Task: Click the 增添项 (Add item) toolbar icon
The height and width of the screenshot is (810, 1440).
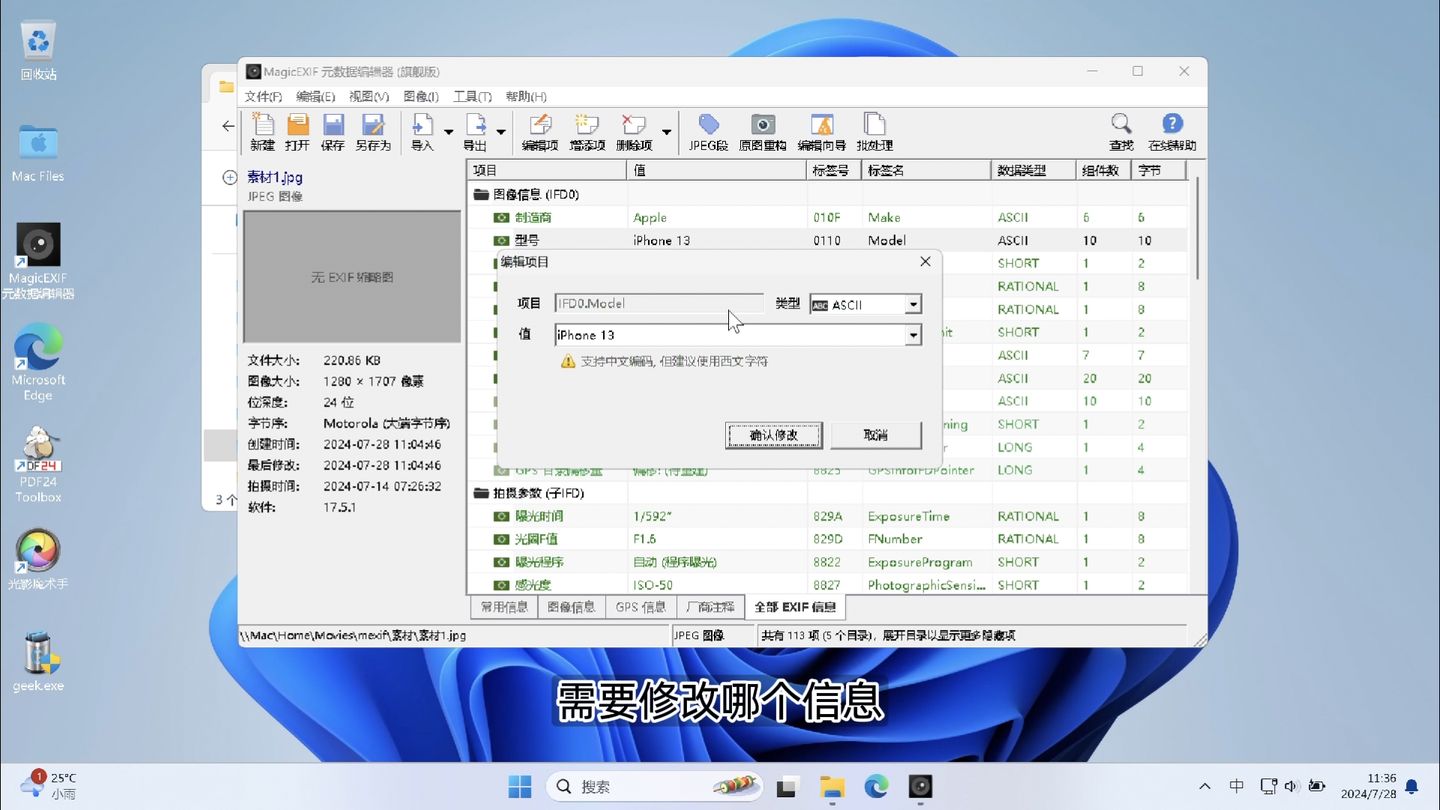Action: click(x=587, y=132)
